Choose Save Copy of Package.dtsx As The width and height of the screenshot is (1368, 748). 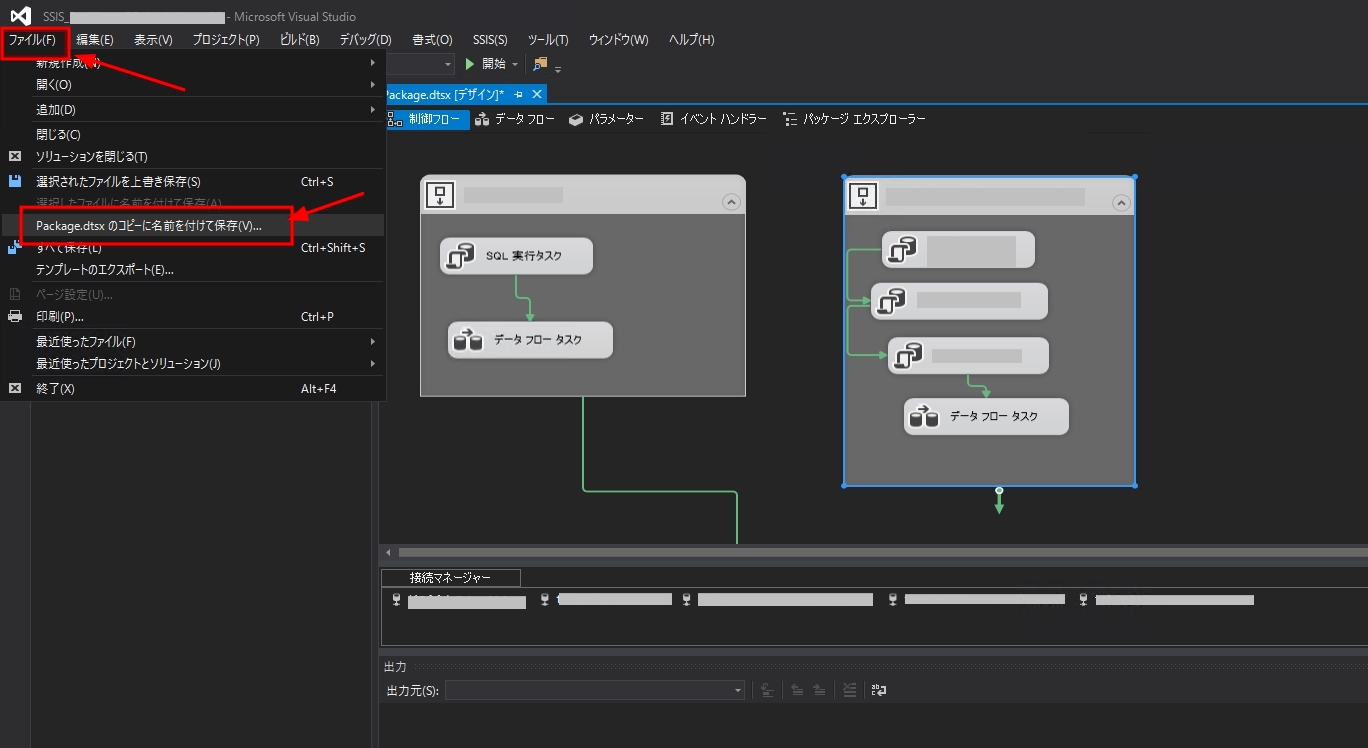coord(149,226)
